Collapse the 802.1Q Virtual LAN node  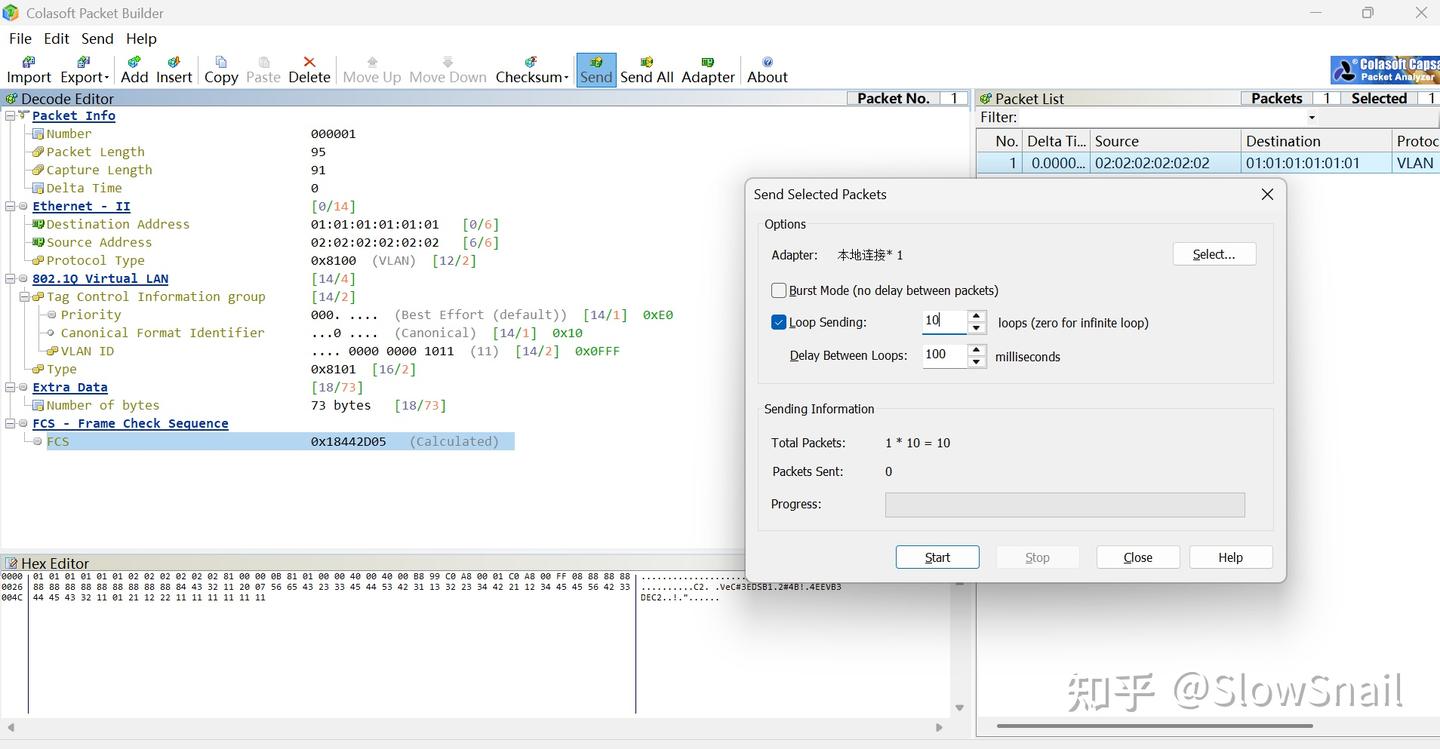pyautogui.click(x=10, y=279)
